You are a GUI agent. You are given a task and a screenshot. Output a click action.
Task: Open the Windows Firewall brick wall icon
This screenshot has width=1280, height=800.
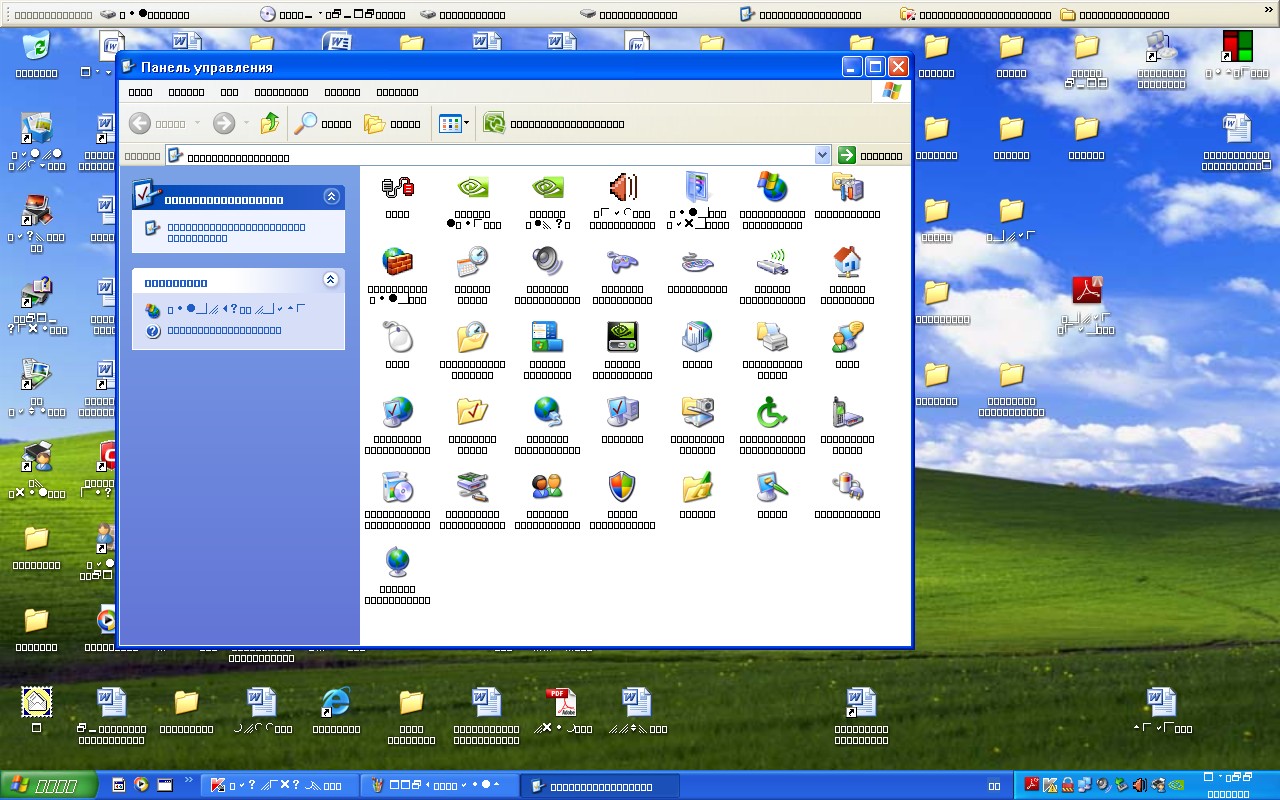pyautogui.click(x=397, y=263)
